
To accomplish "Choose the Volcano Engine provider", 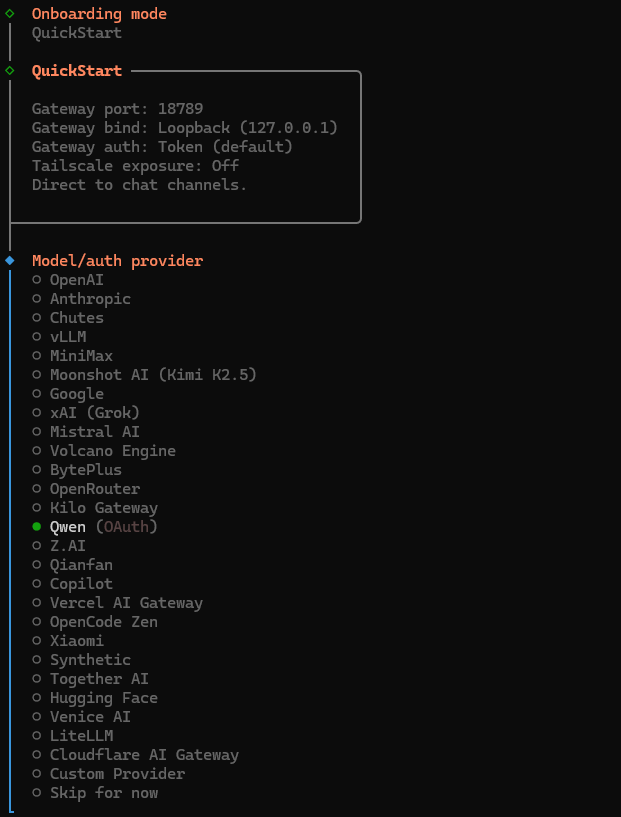I will pyautogui.click(x=104, y=451).
